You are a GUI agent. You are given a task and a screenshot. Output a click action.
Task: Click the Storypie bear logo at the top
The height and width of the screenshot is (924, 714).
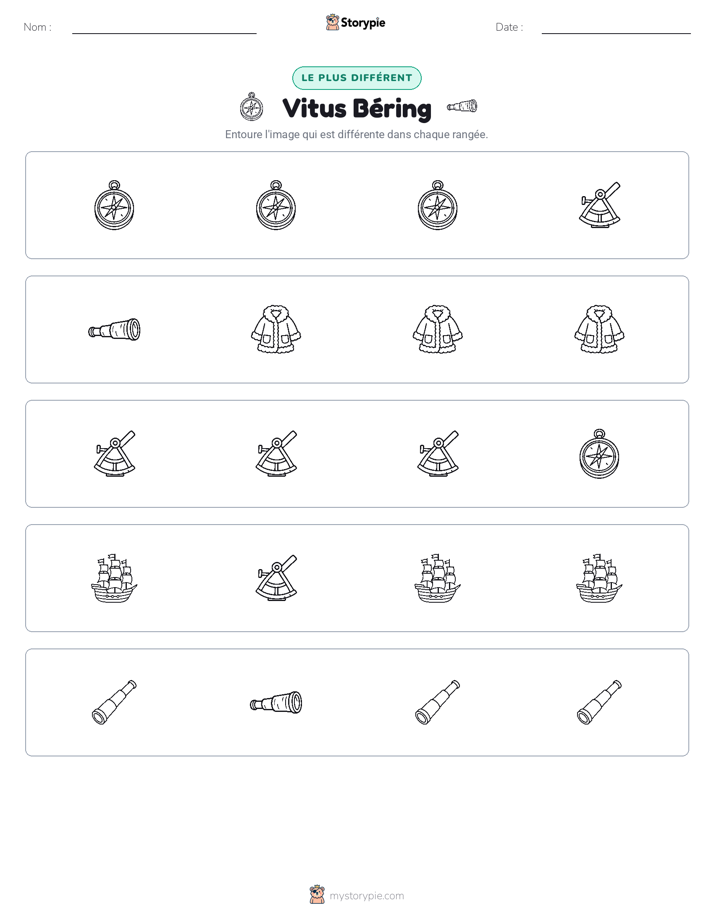click(332, 22)
